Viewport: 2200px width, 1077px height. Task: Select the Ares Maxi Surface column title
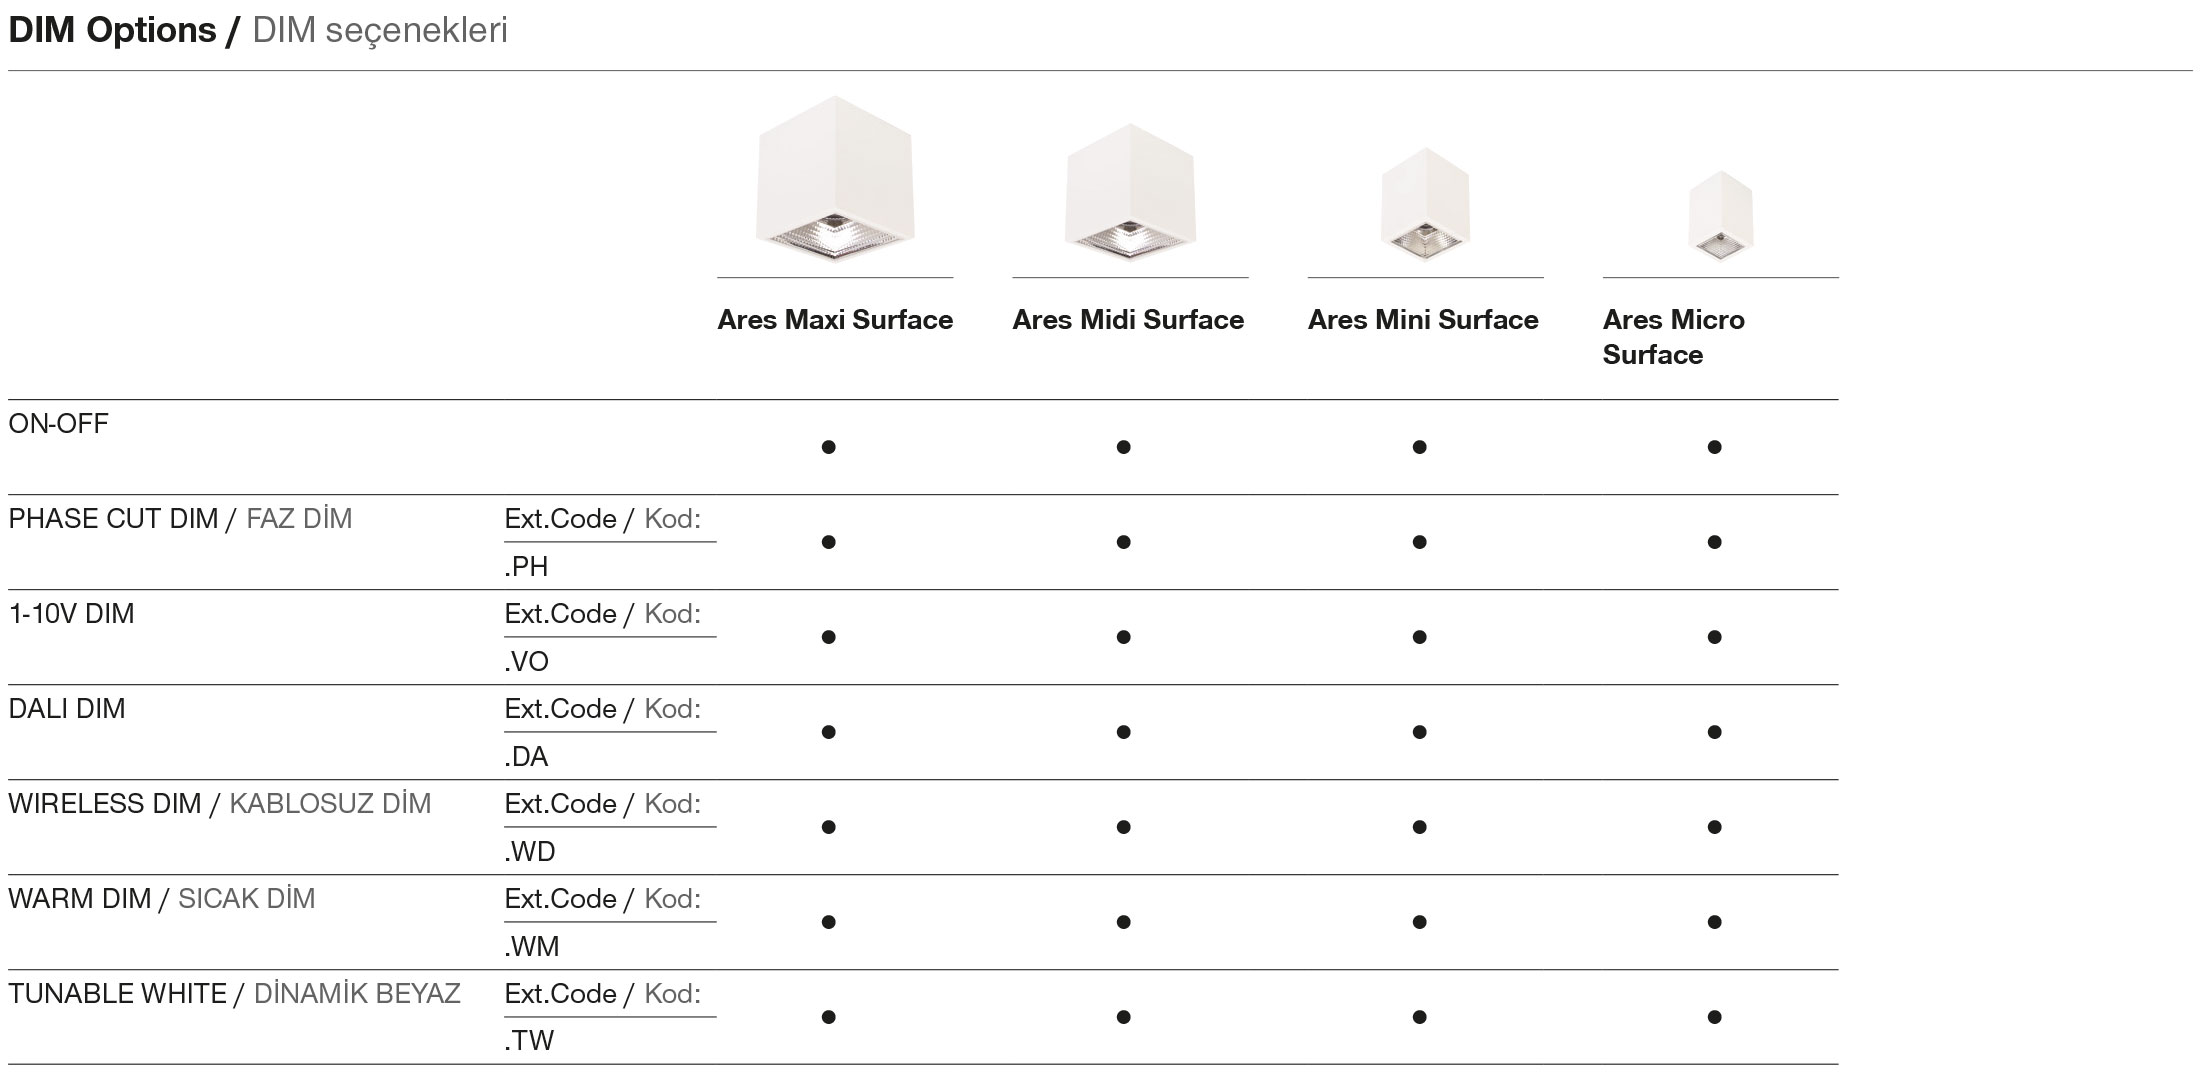click(x=835, y=320)
